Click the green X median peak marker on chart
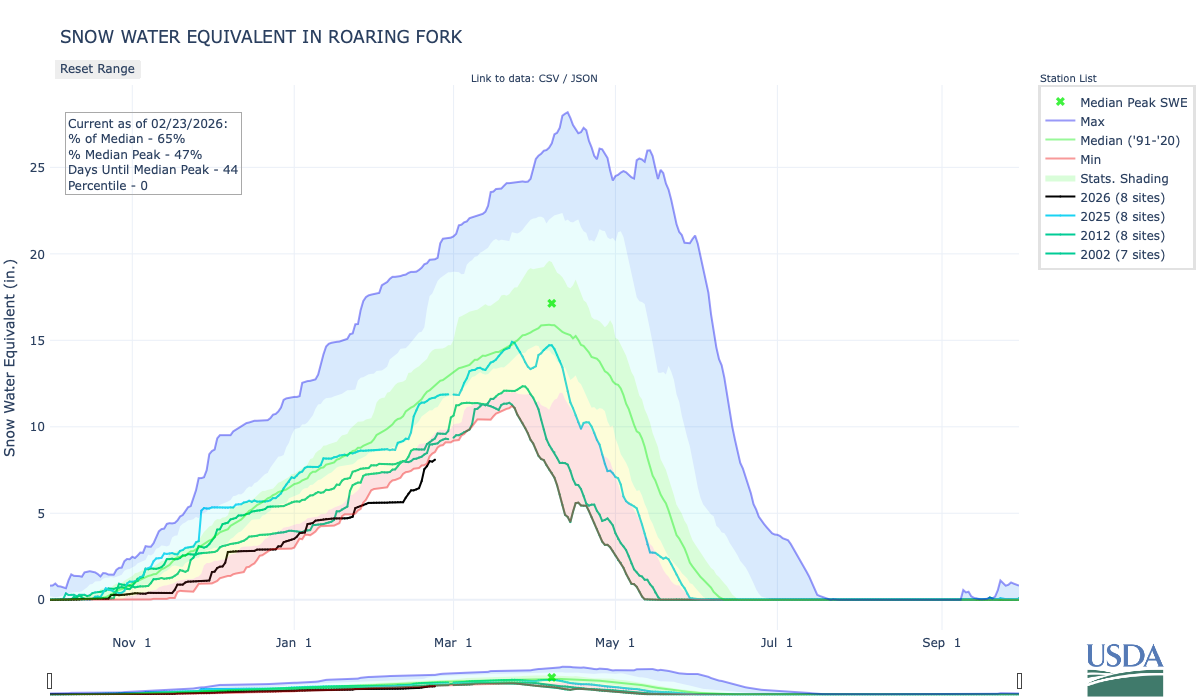Viewport: 1200px width, 700px height. pyautogui.click(x=551, y=303)
